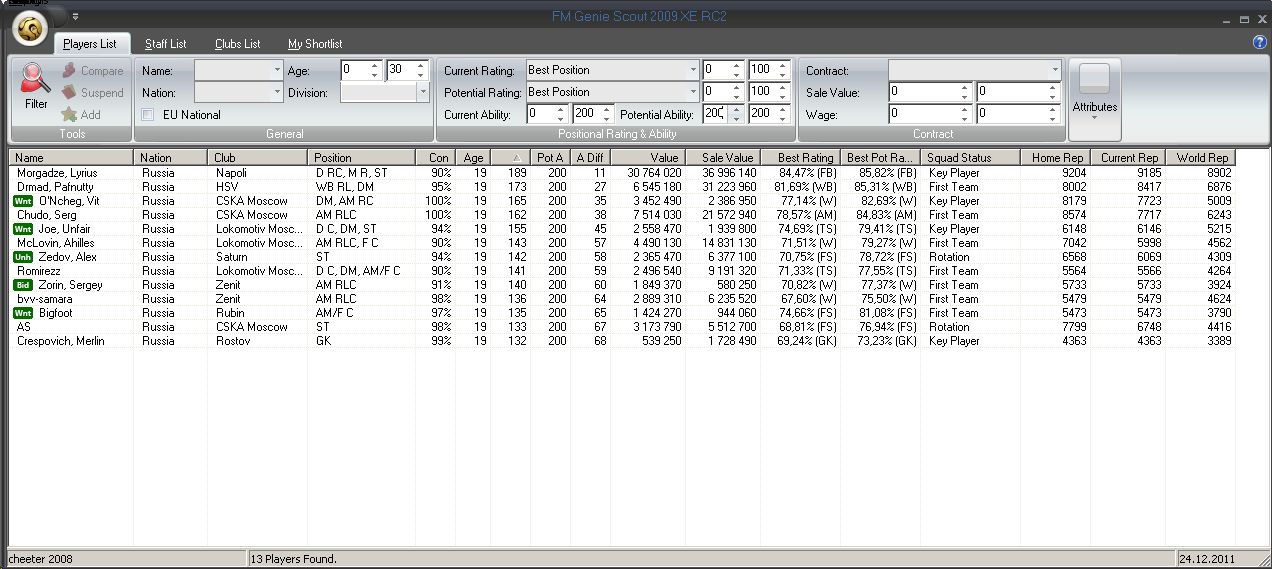Click the Suspend tool icon

[x=69, y=93]
